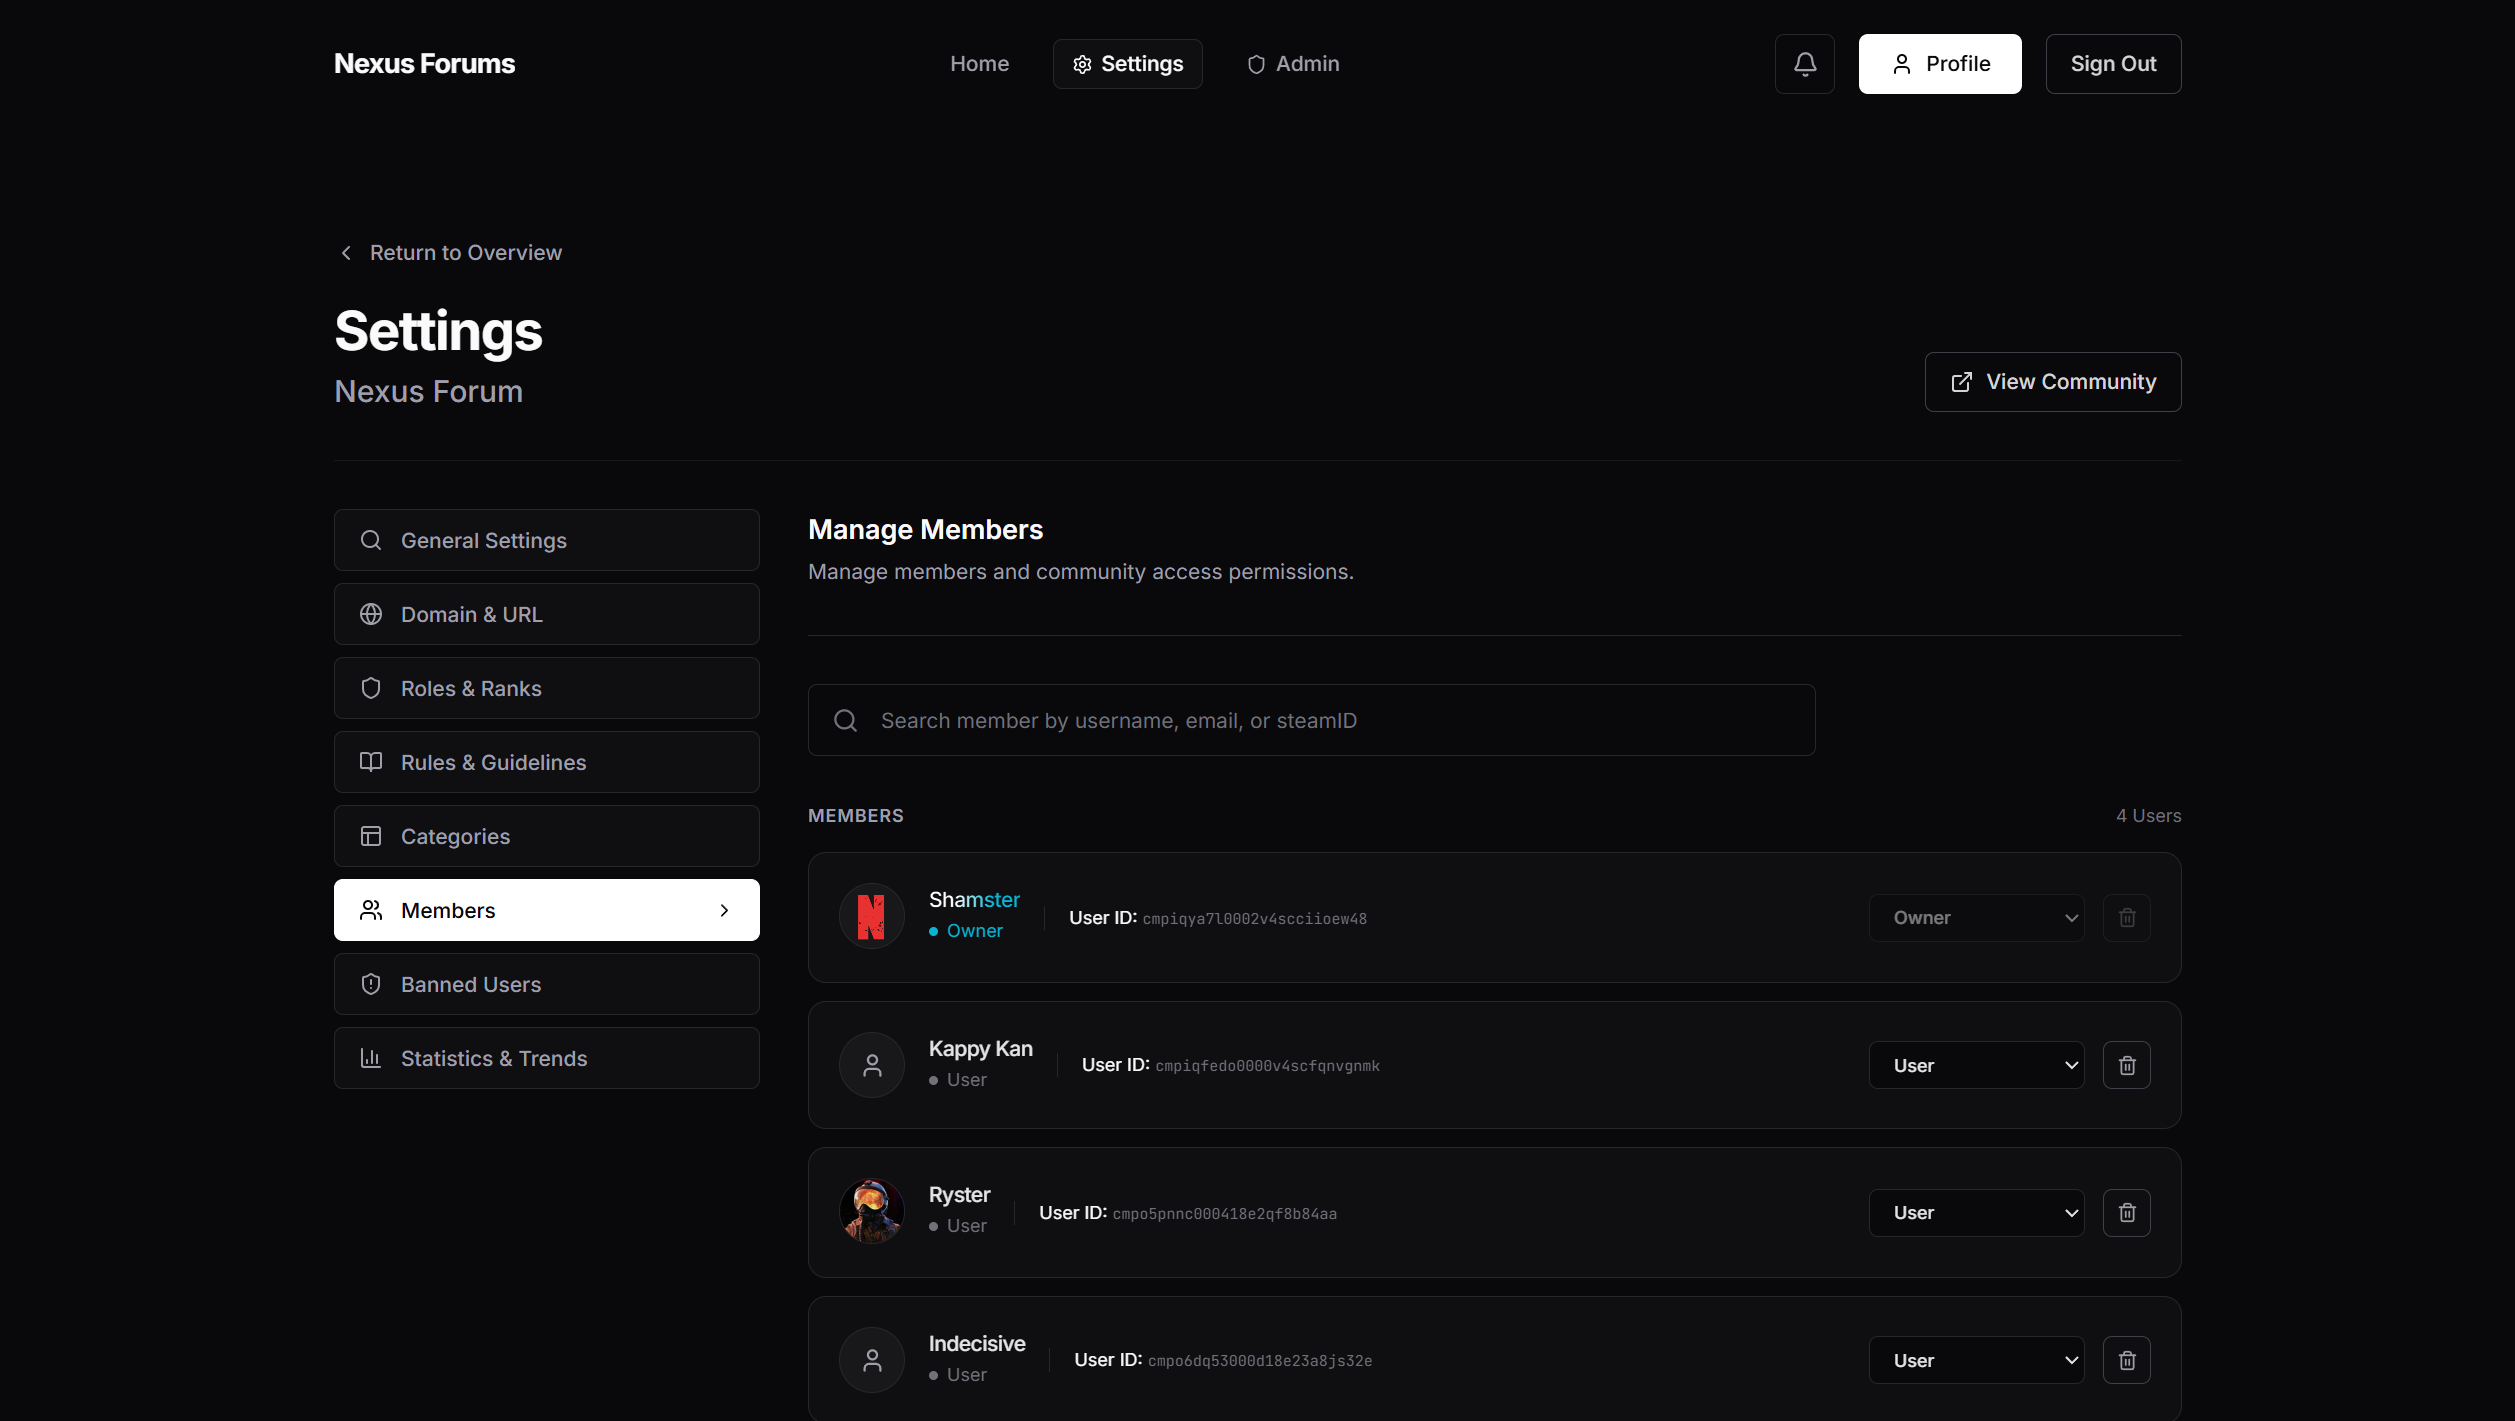Open Statistics & Trends settings
This screenshot has height=1421, width=2515.
coord(546,1058)
